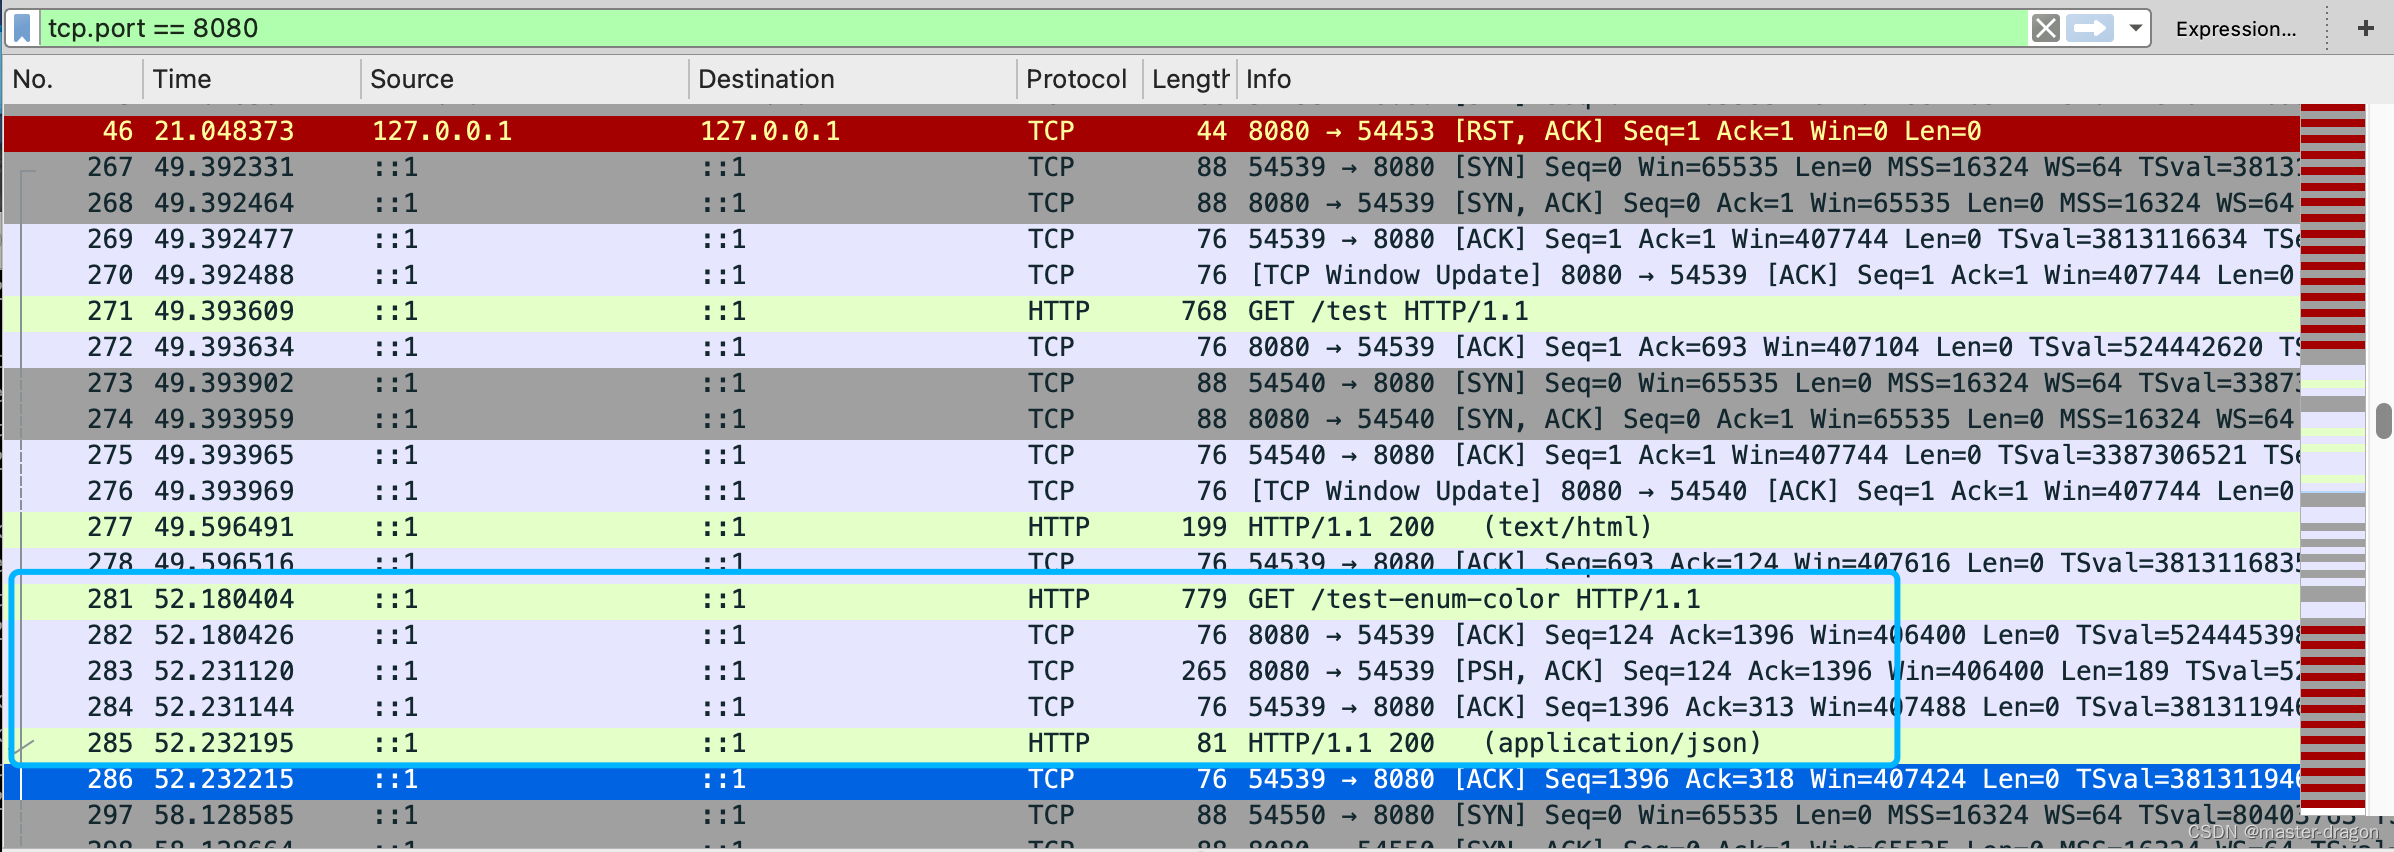This screenshot has height=852, width=2394.
Task: Sort by the Source column header
Action: tap(525, 79)
